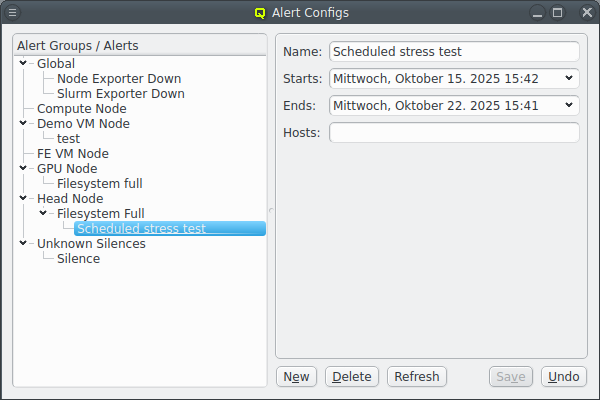Select Slurm Exporter Down alert
Image resolution: width=600 pixels, height=400 pixels.
point(121,93)
